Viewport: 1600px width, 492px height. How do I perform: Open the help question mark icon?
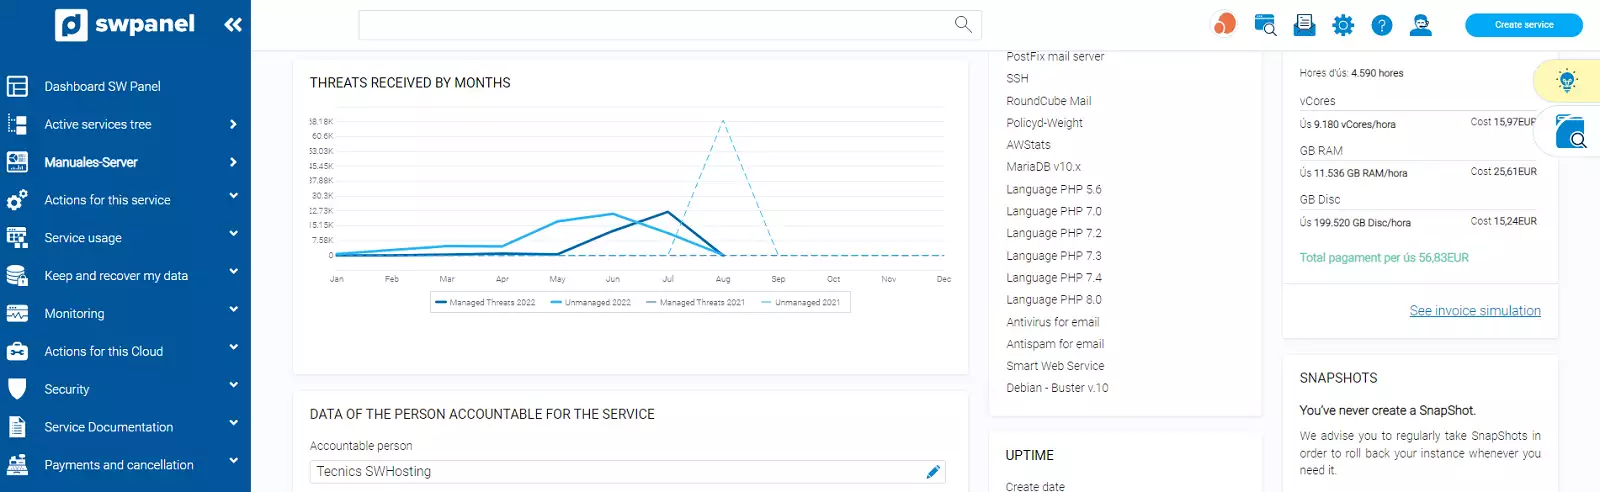click(1381, 25)
